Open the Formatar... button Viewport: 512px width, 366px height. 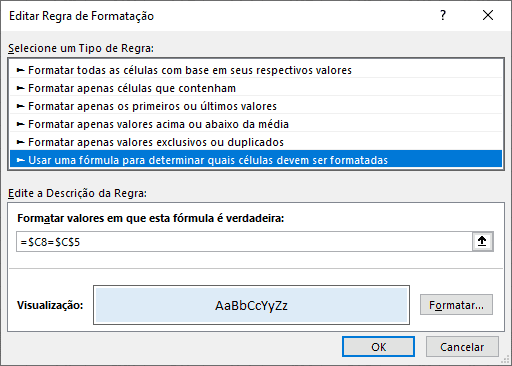click(456, 305)
